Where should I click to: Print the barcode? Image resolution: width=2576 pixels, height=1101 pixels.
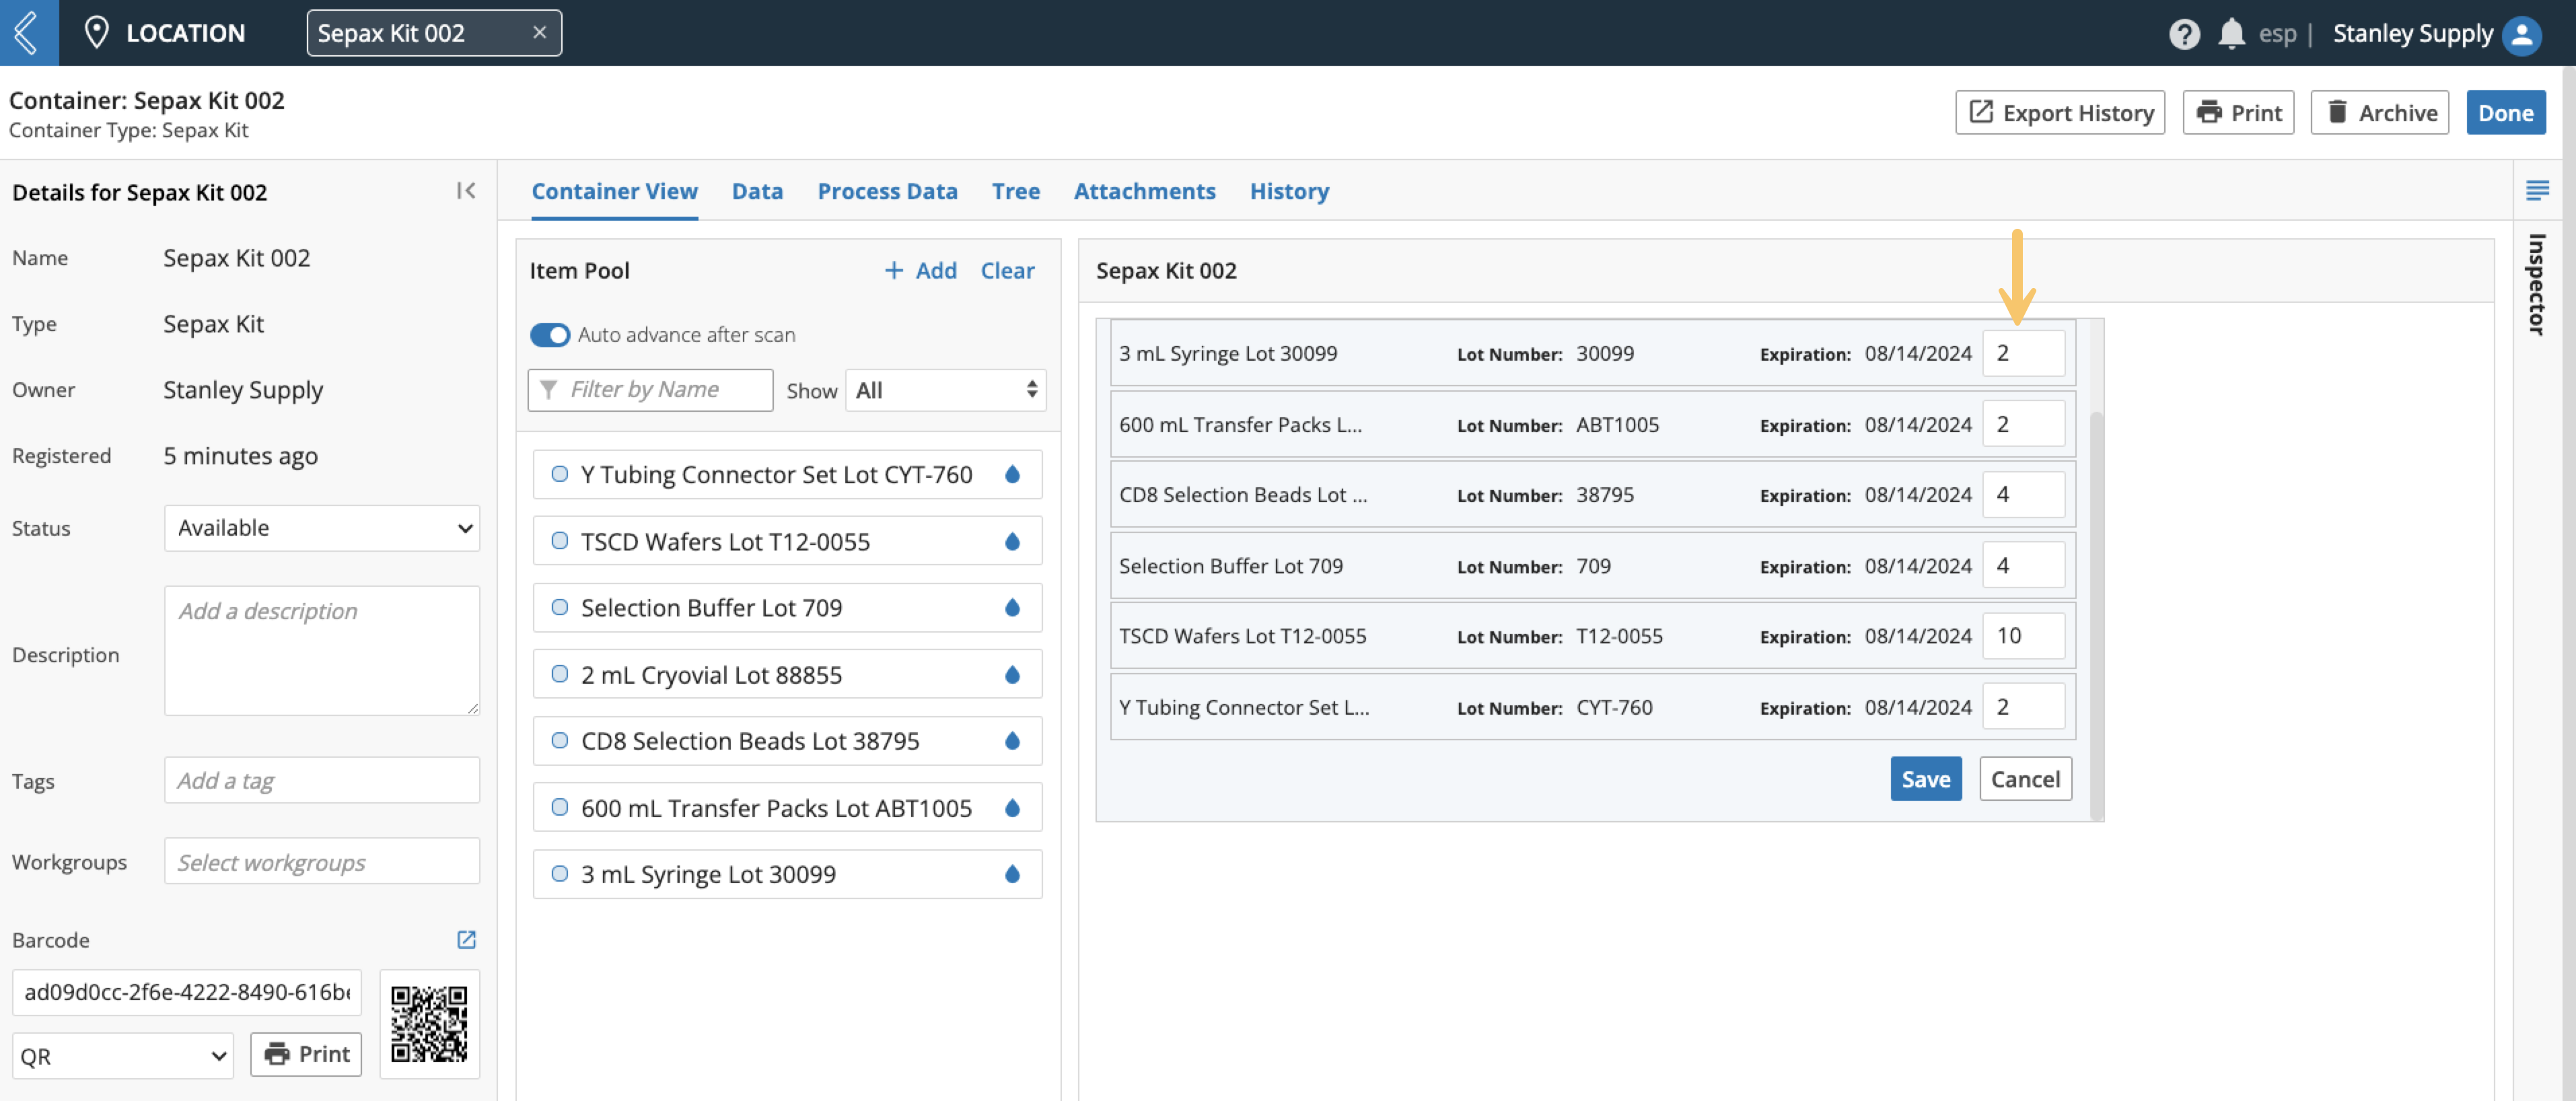[306, 1054]
